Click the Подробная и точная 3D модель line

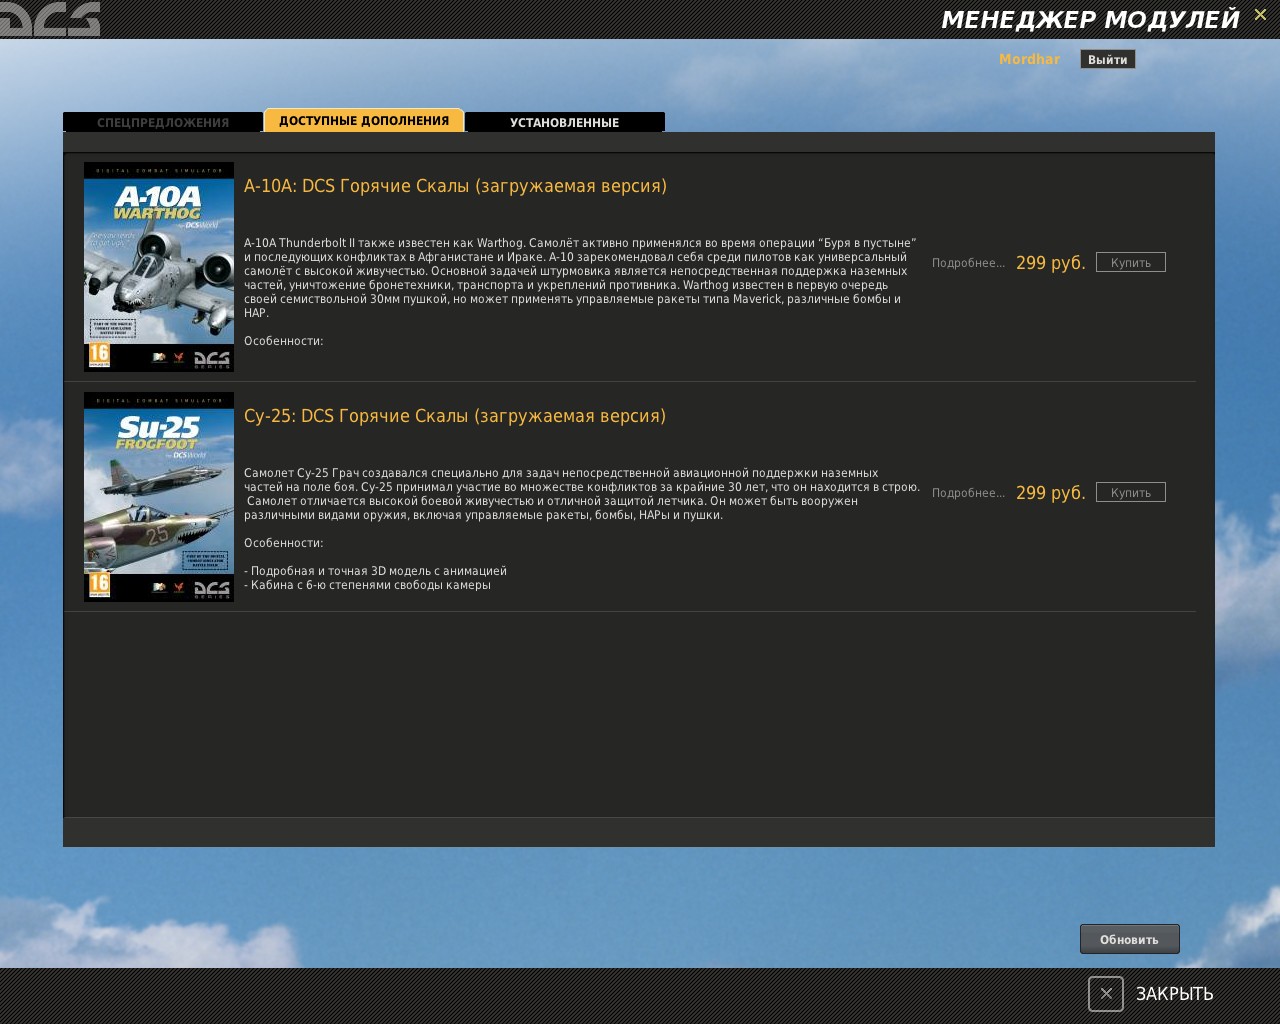(375, 571)
